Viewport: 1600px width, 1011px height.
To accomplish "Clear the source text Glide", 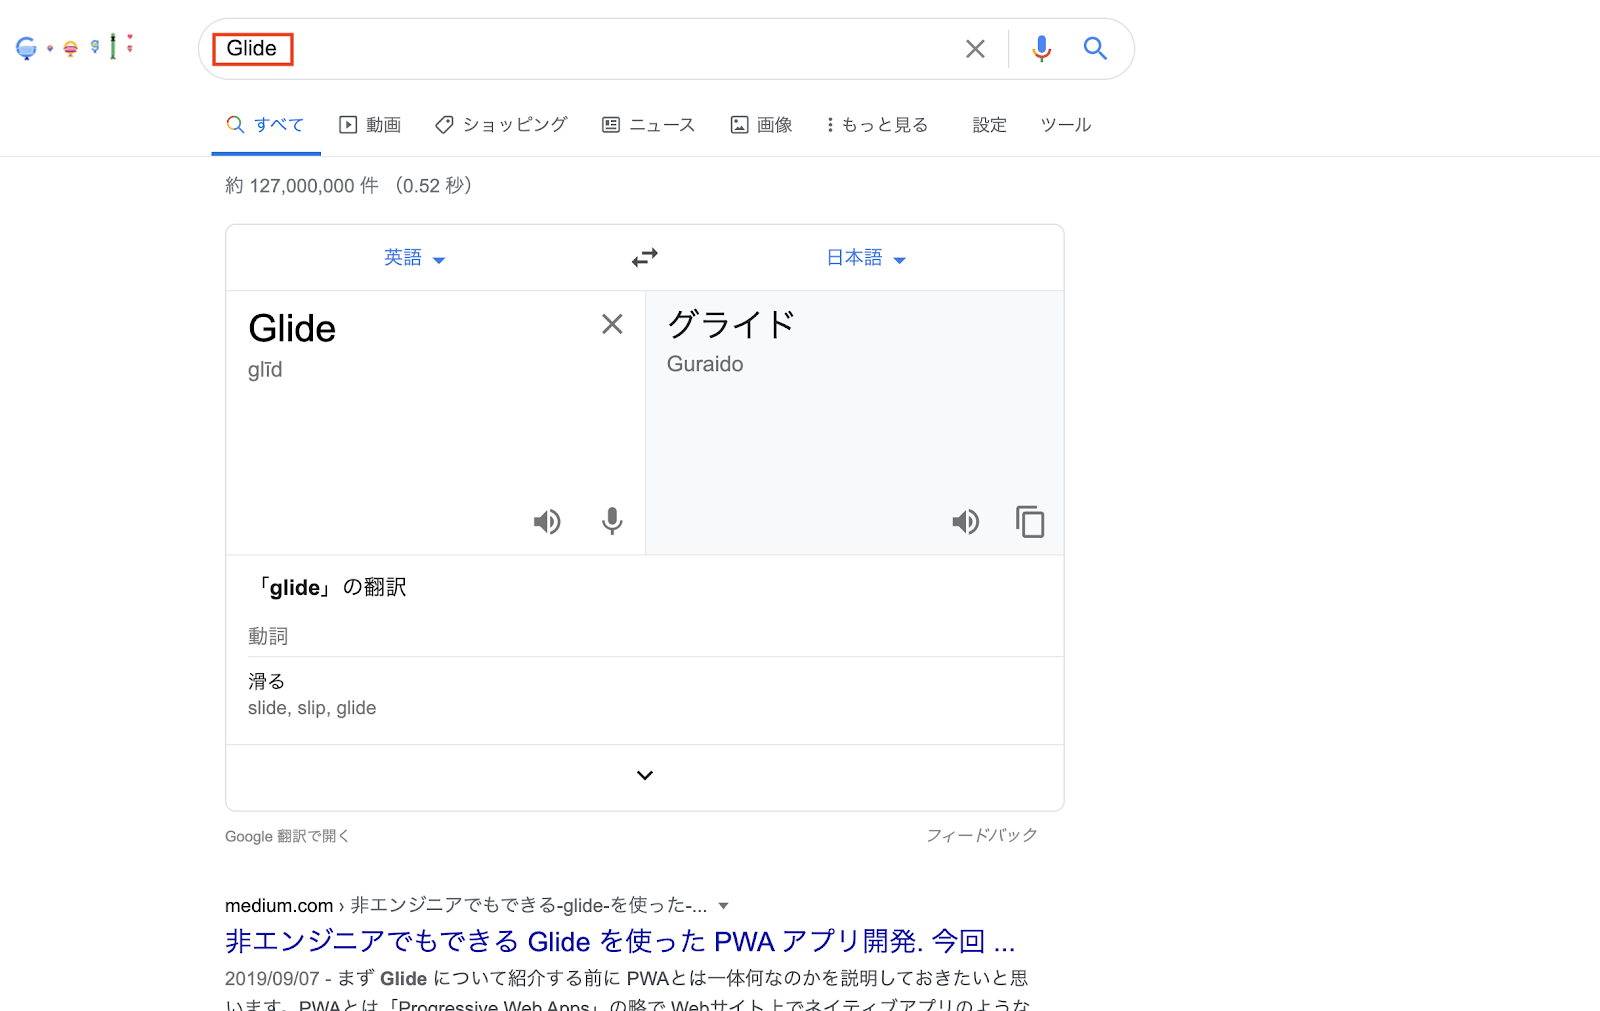I will 612,324.
